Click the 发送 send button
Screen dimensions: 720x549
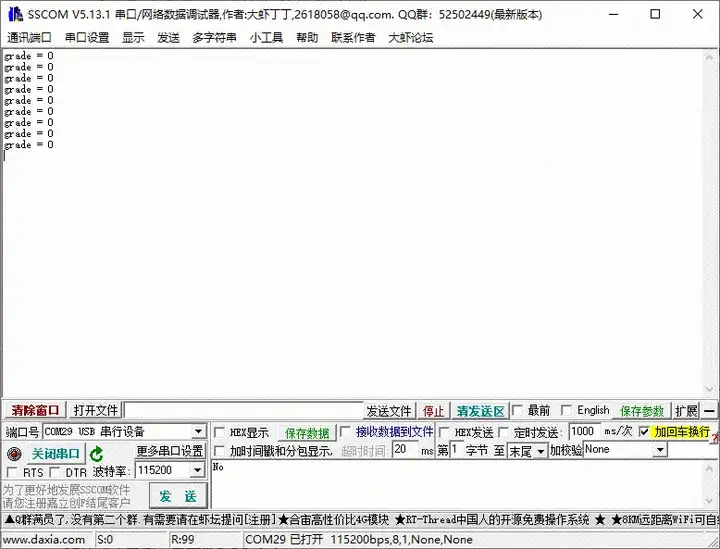(178, 496)
